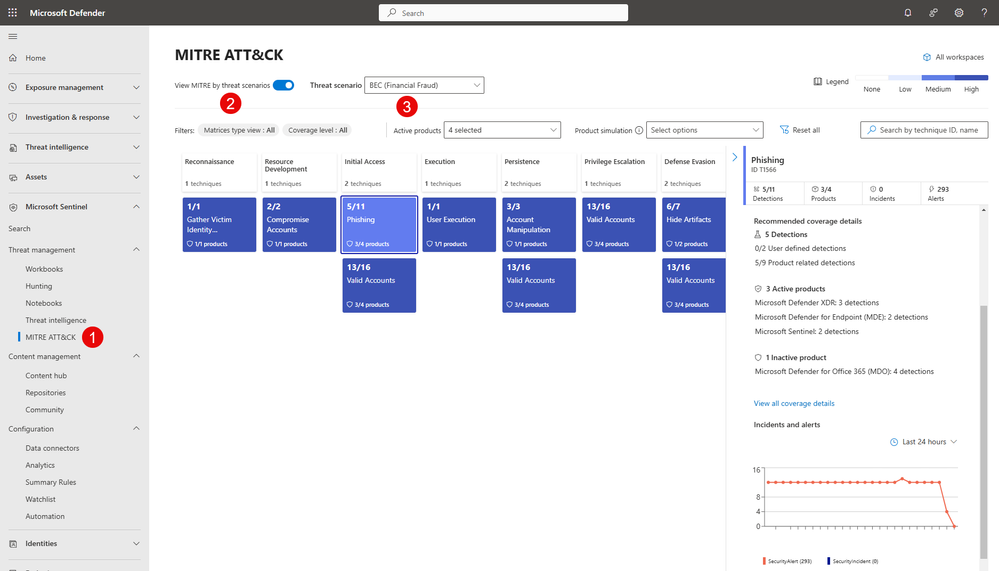Toggle View MITRE by threat scenarios

coord(284,85)
